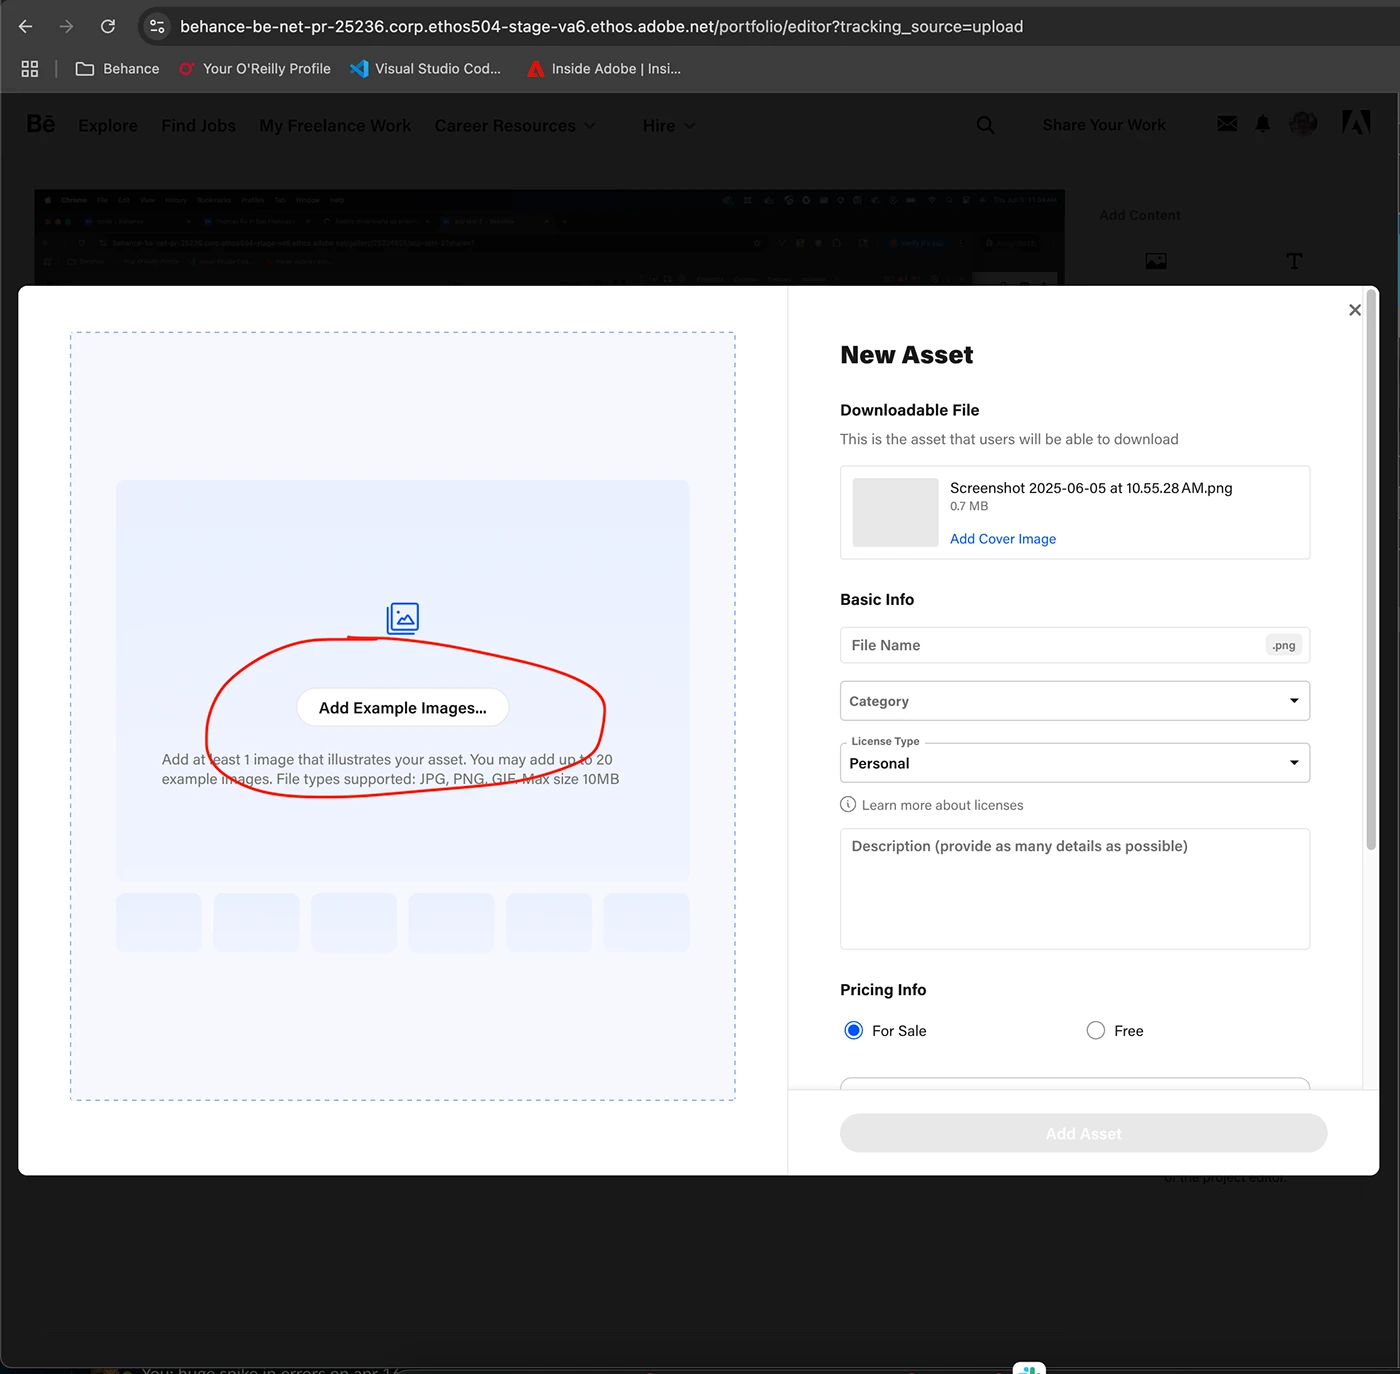Image resolution: width=1400 pixels, height=1374 pixels.
Task: Expand the Category dropdown
Action: 1074,701
